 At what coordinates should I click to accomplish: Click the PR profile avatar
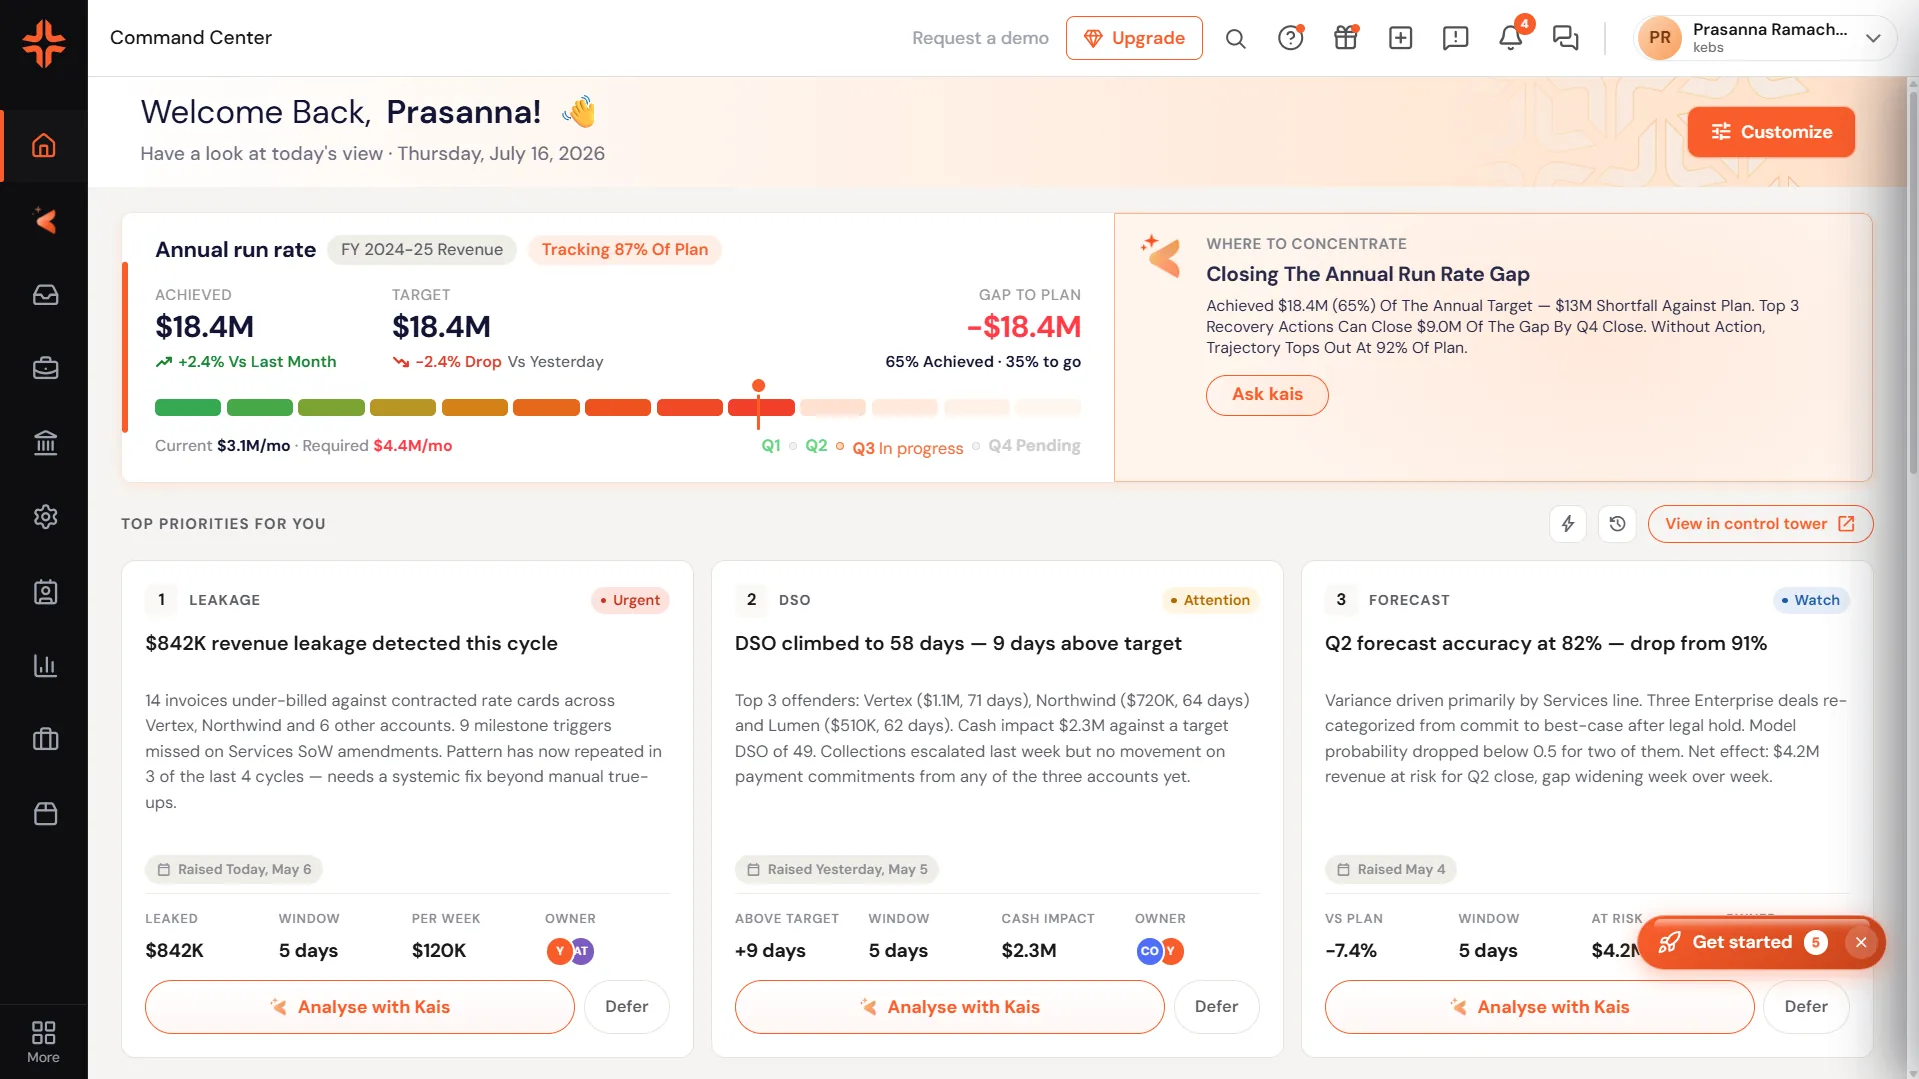(1660, 38)
